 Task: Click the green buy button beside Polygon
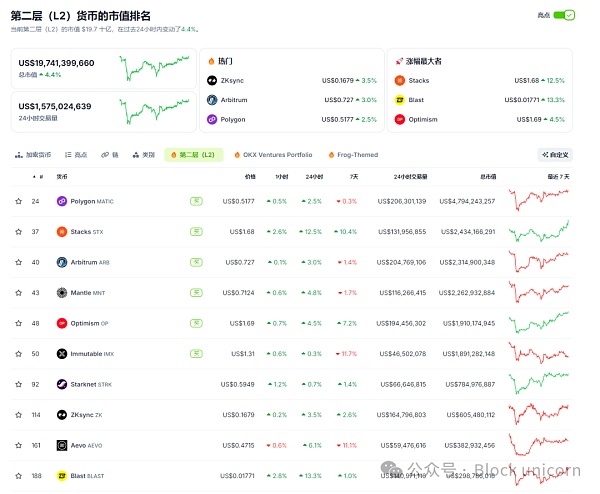[197, 201]
